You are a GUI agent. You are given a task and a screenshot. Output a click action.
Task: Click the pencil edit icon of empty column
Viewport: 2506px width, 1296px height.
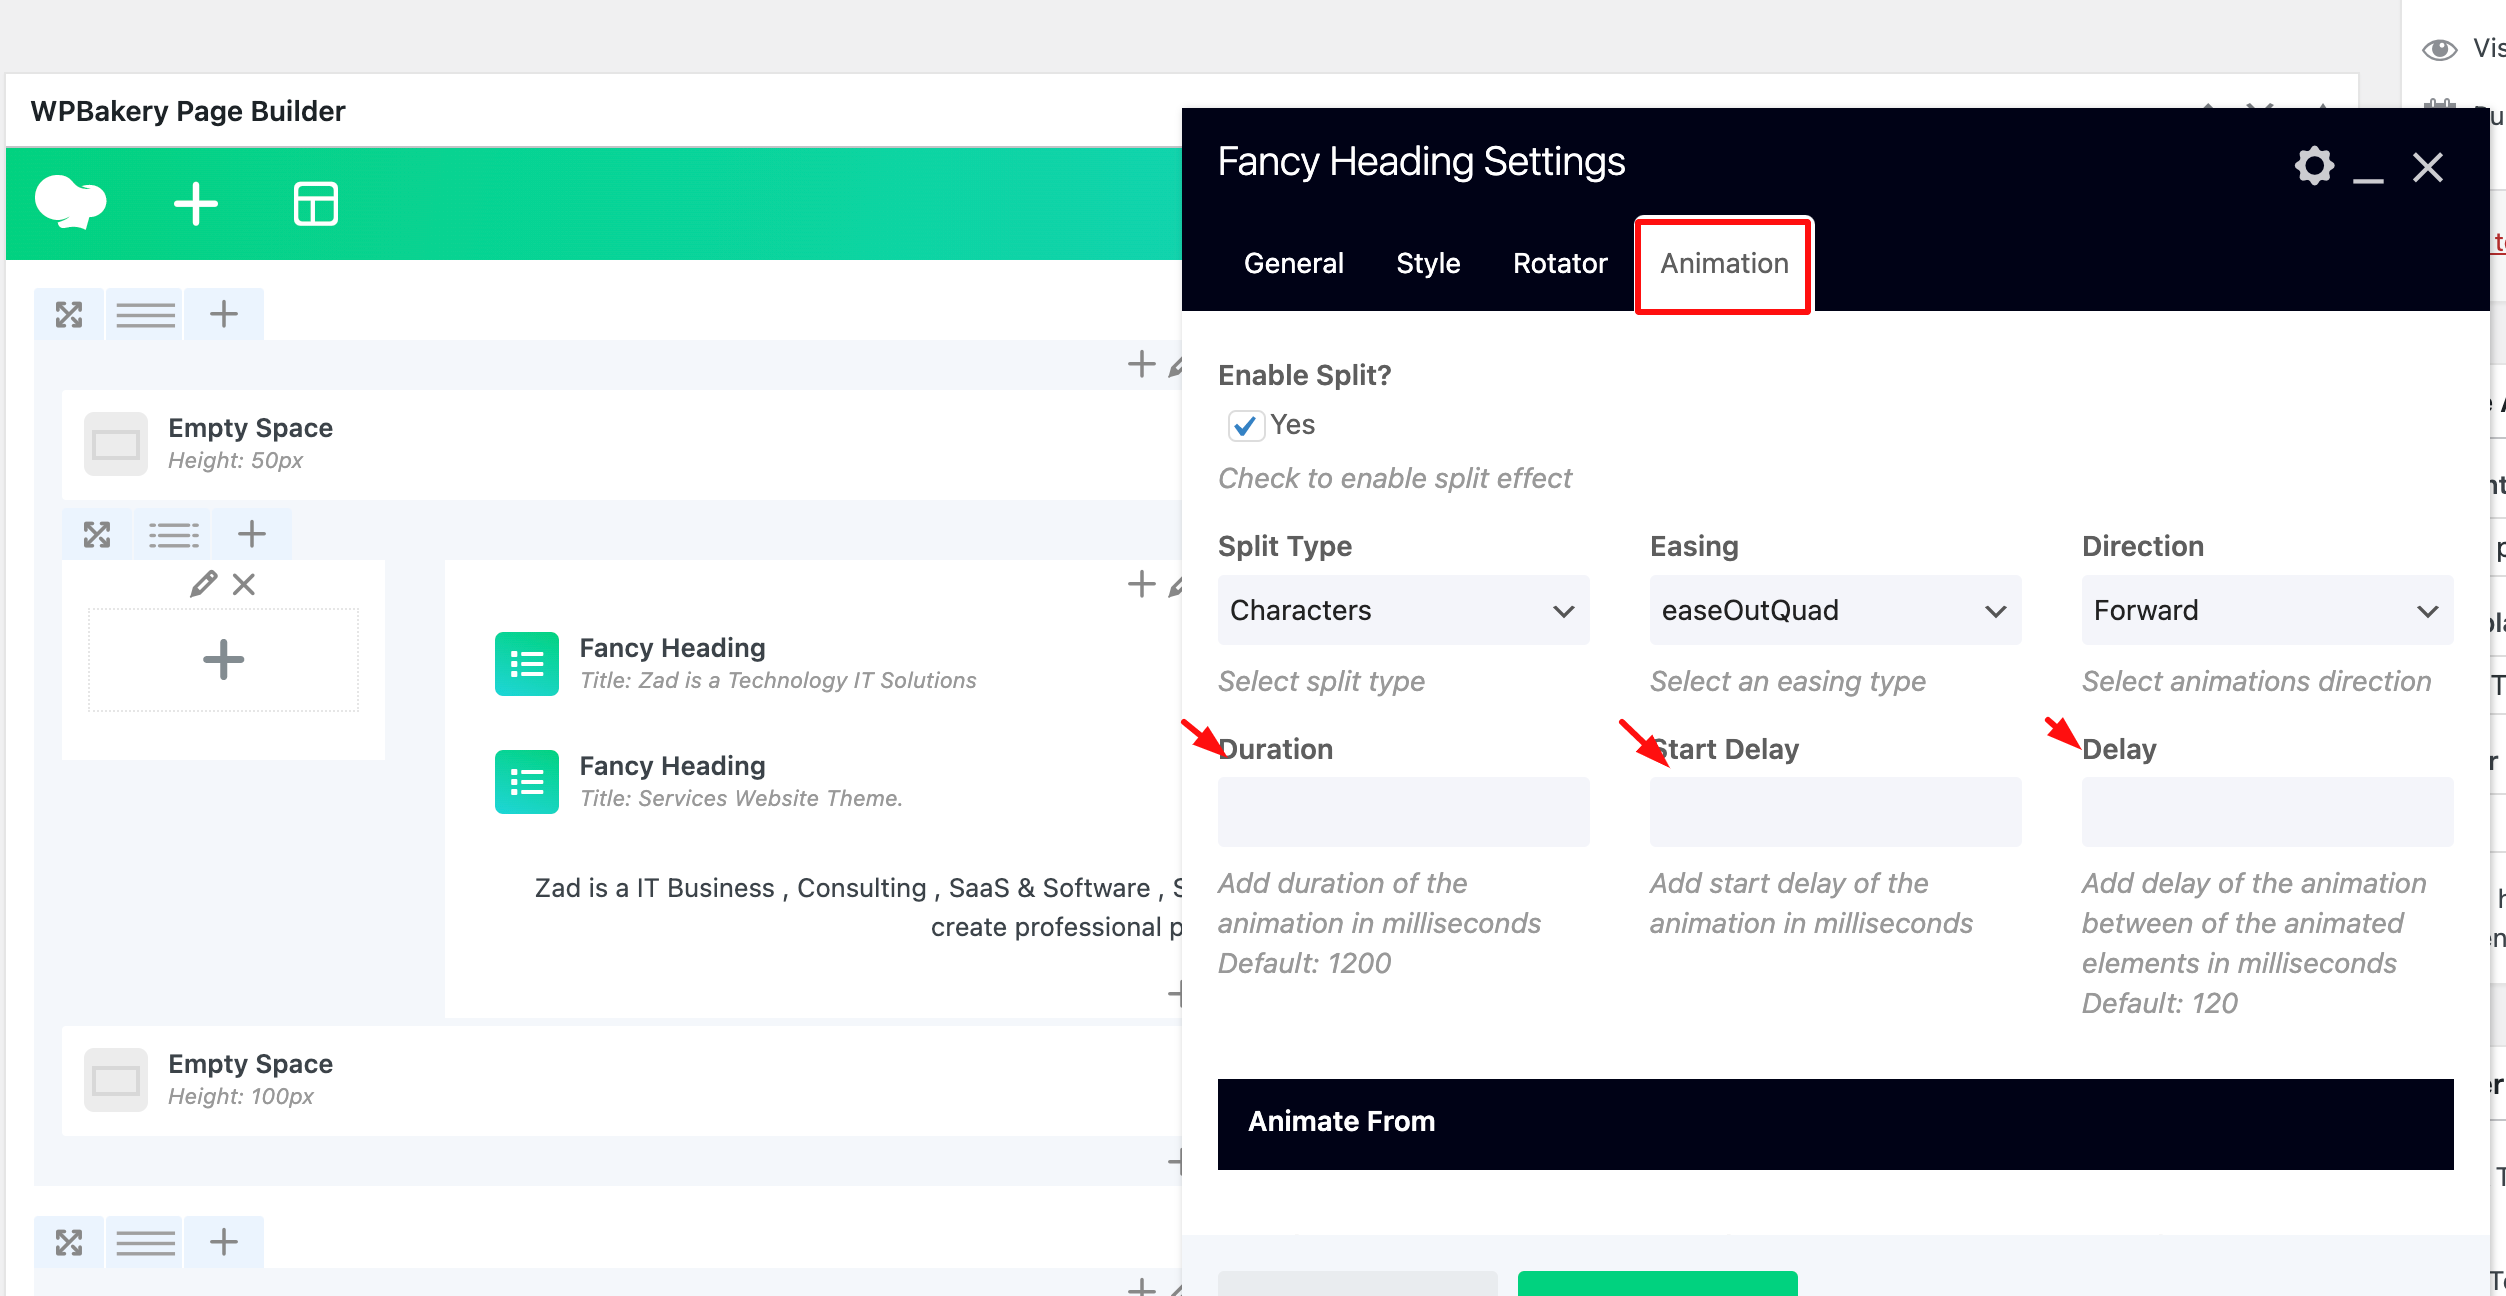tap(204, 583)
